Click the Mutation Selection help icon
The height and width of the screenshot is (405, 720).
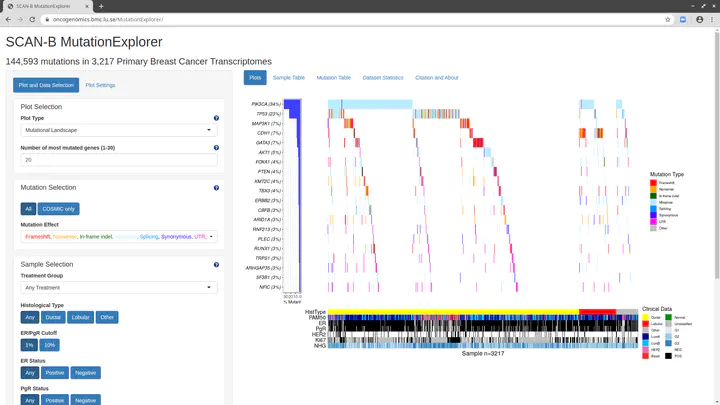click(216, 187)
